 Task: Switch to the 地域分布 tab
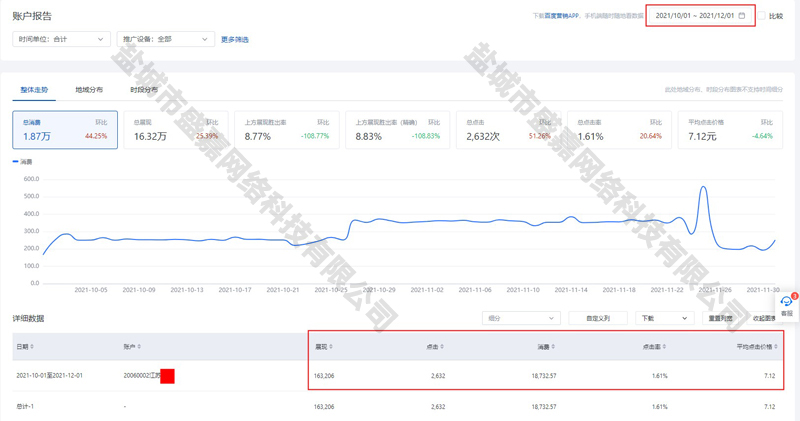[x=89, y=90]
